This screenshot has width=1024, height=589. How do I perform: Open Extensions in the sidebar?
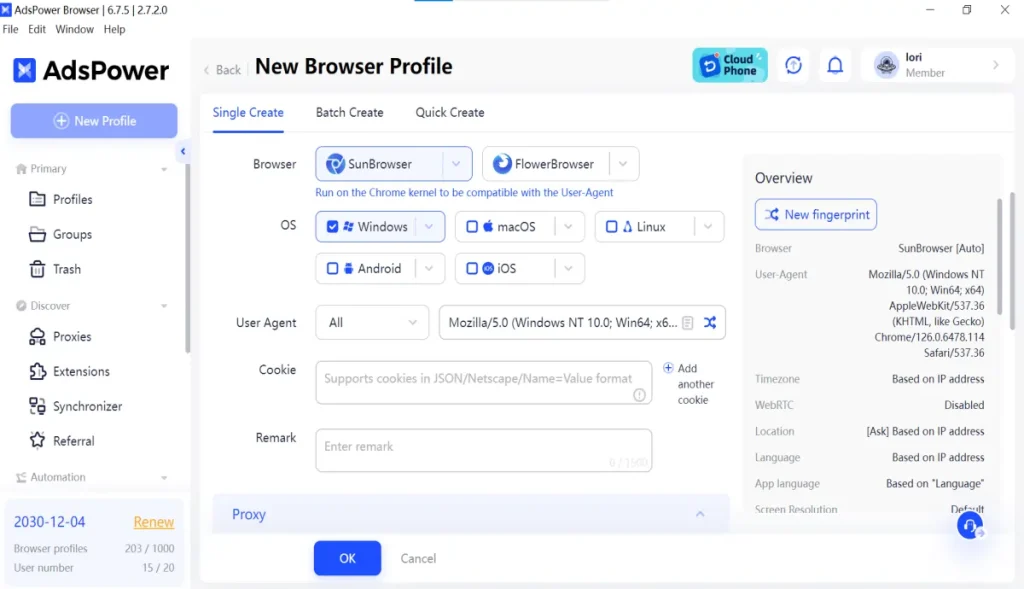click(69, 372)
